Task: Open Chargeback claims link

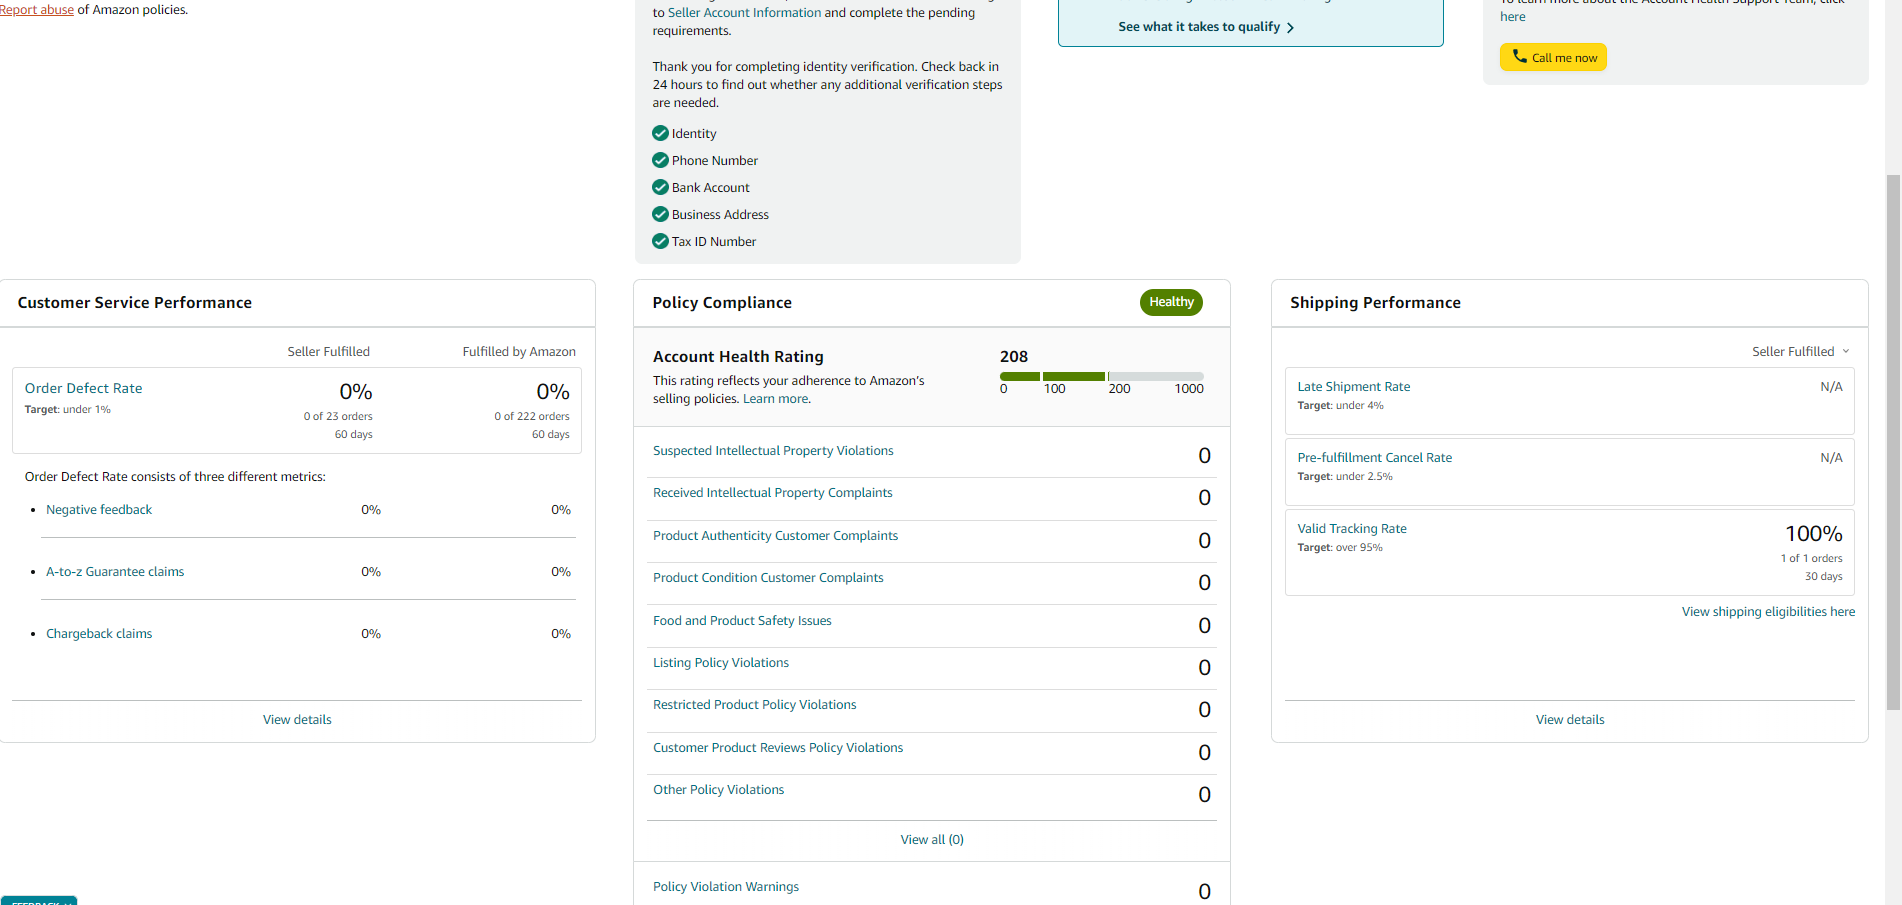Action: point(99,634)
